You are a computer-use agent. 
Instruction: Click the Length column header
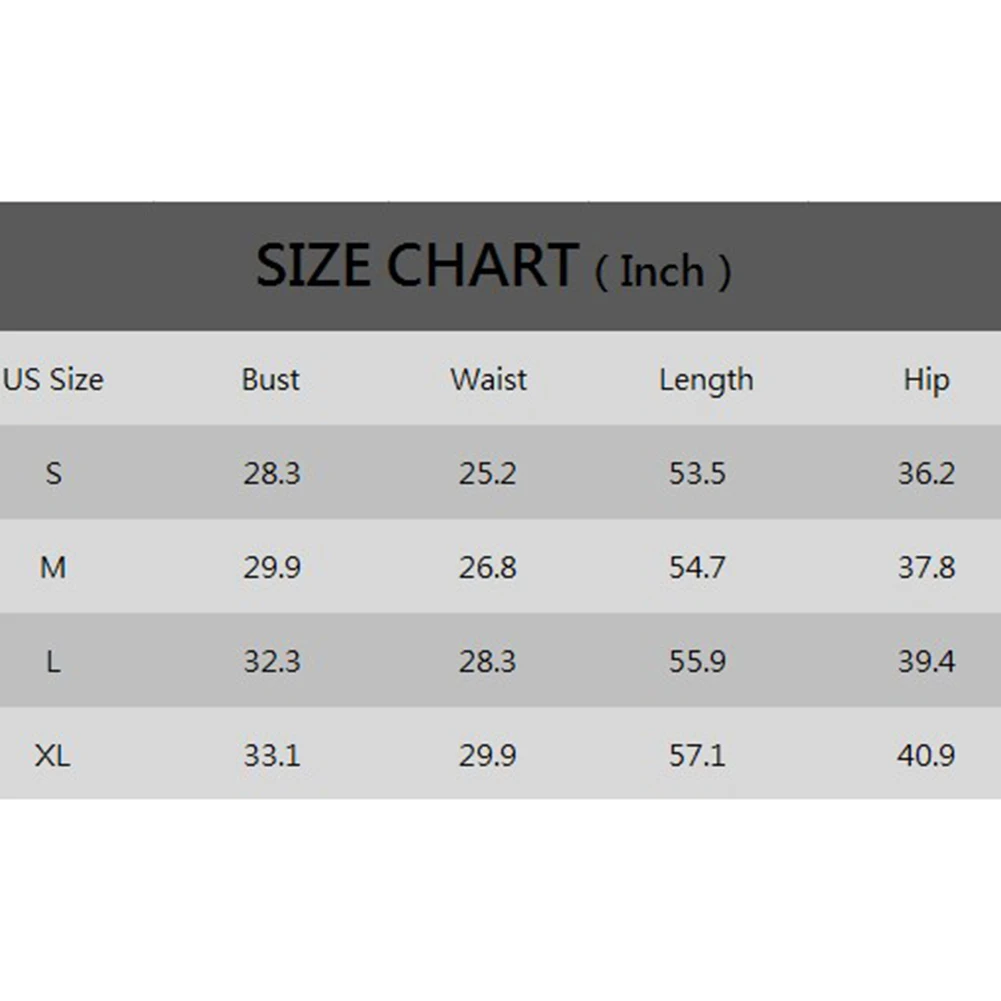[x=706, y=380]
